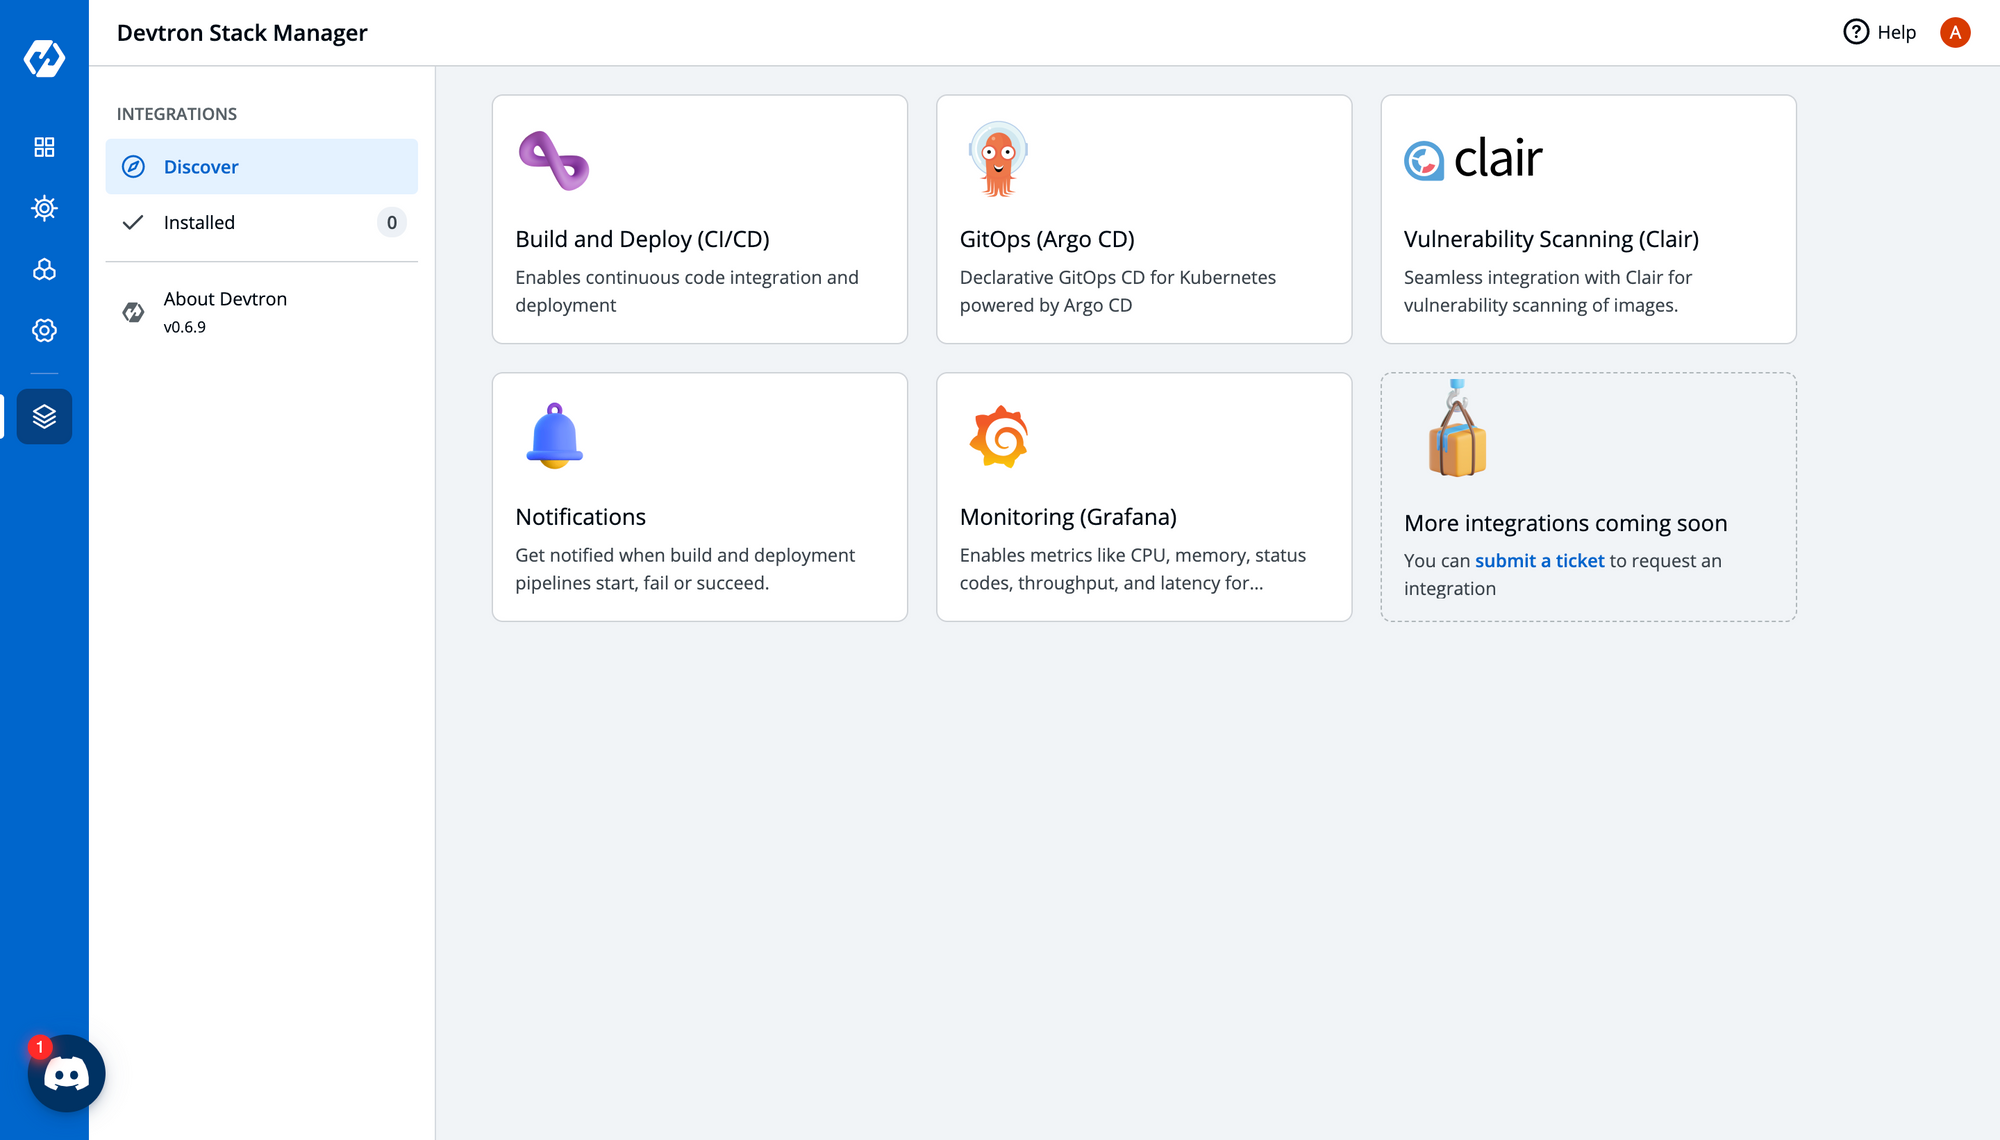Image resolution: width=2000 pixels, height=1140 pixels.
Task: Open the GitOps Argo CD integration
Action: coord(1144,220)
